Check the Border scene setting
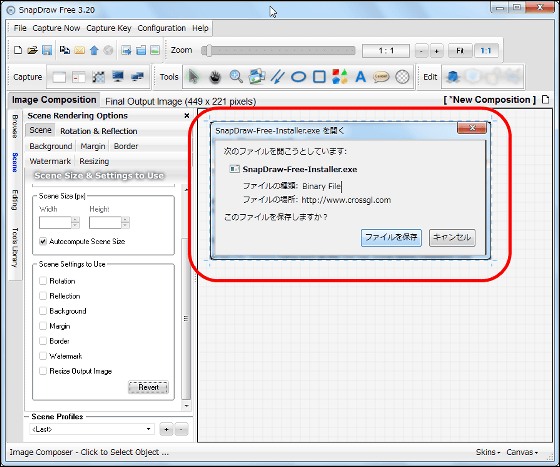 pyautogui.click(x=43, y=341)
